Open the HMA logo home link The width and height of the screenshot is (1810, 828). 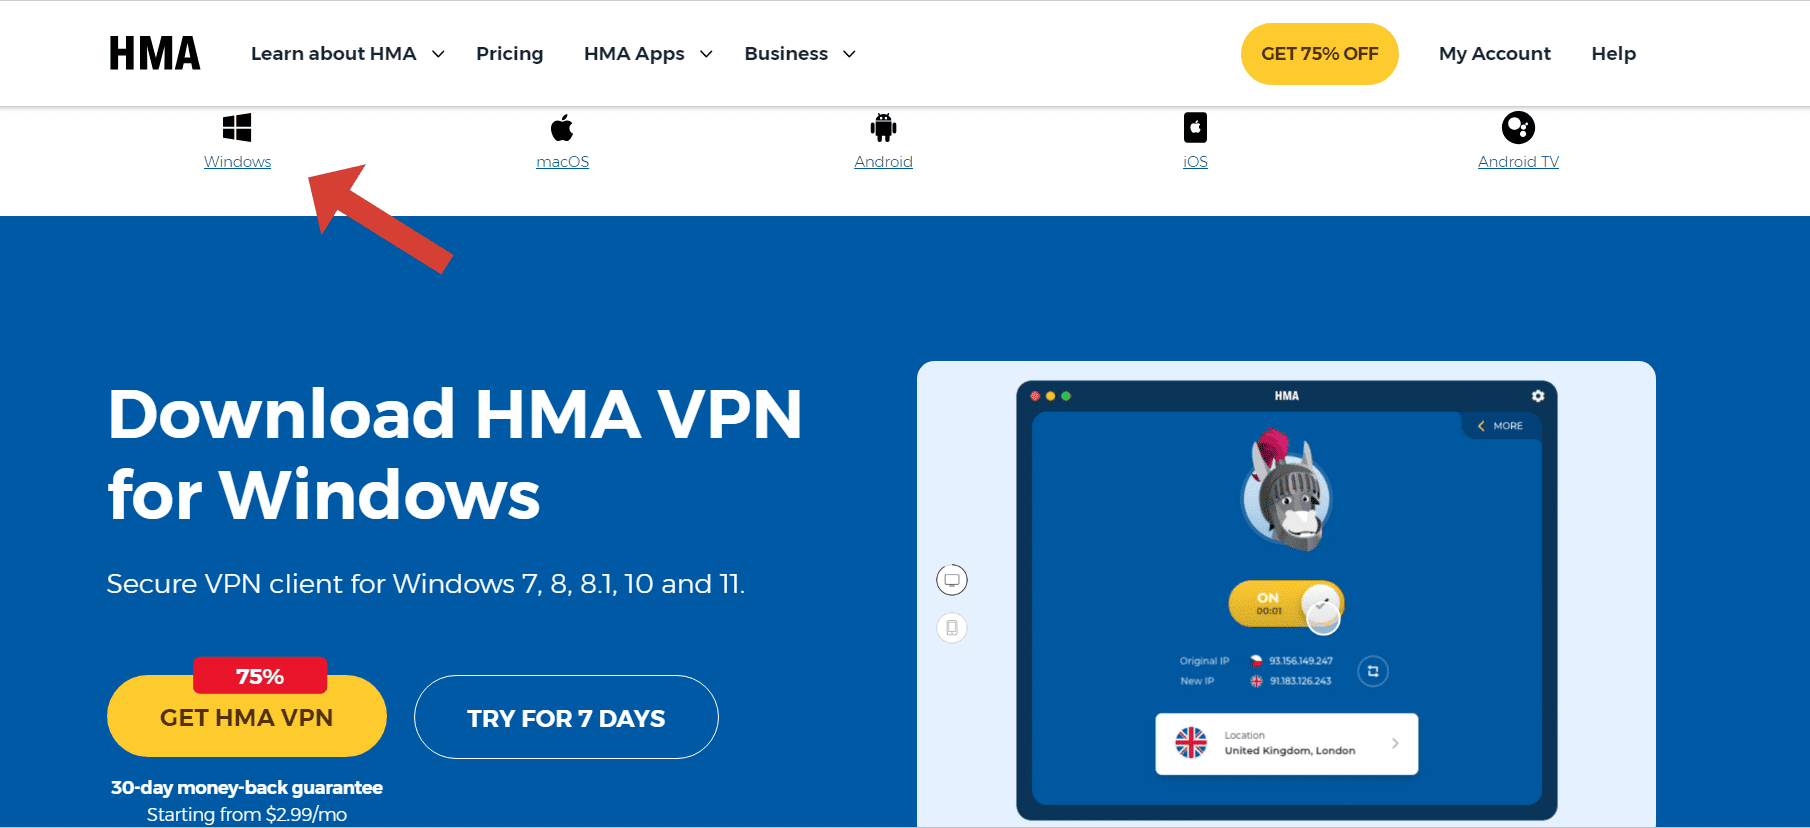[x=155, y=54]
